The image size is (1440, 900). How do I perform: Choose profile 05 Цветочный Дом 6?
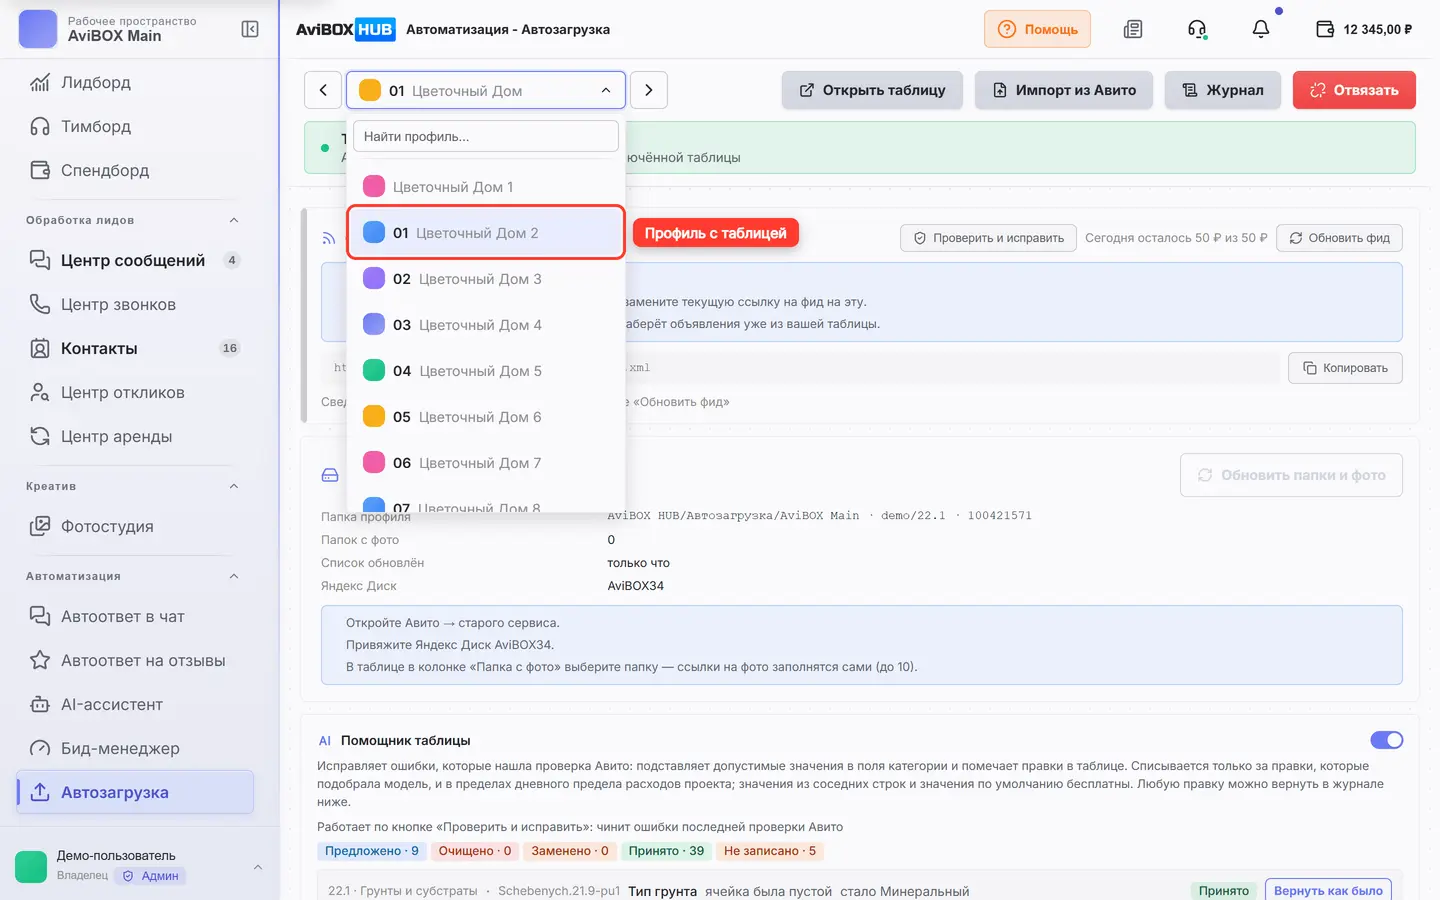click(486, 417)
